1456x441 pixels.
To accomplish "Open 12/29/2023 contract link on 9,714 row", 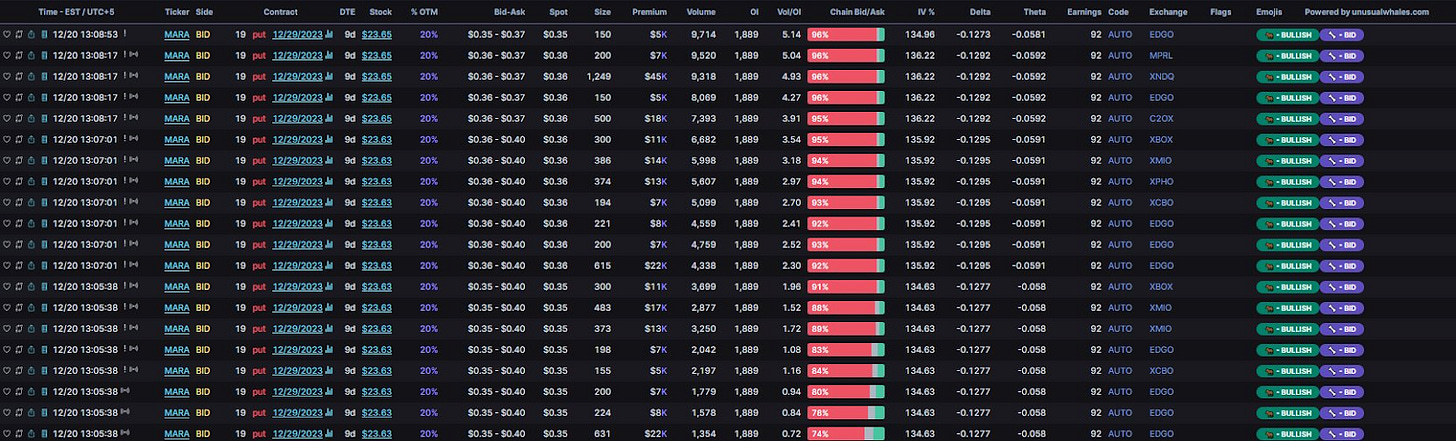I will click(297, 34).
